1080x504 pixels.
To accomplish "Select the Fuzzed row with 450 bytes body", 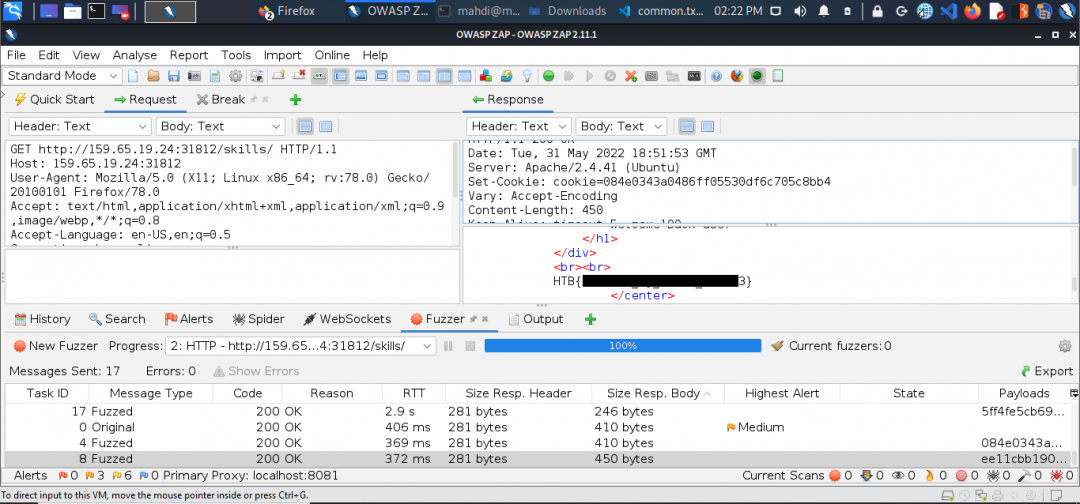I will point(540,459).
